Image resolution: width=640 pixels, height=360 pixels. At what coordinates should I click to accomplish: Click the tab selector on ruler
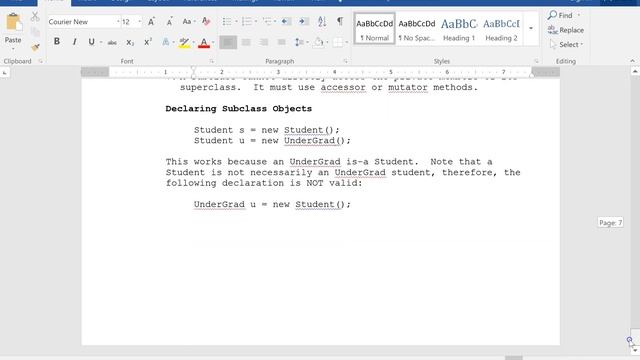pos(5,73)
